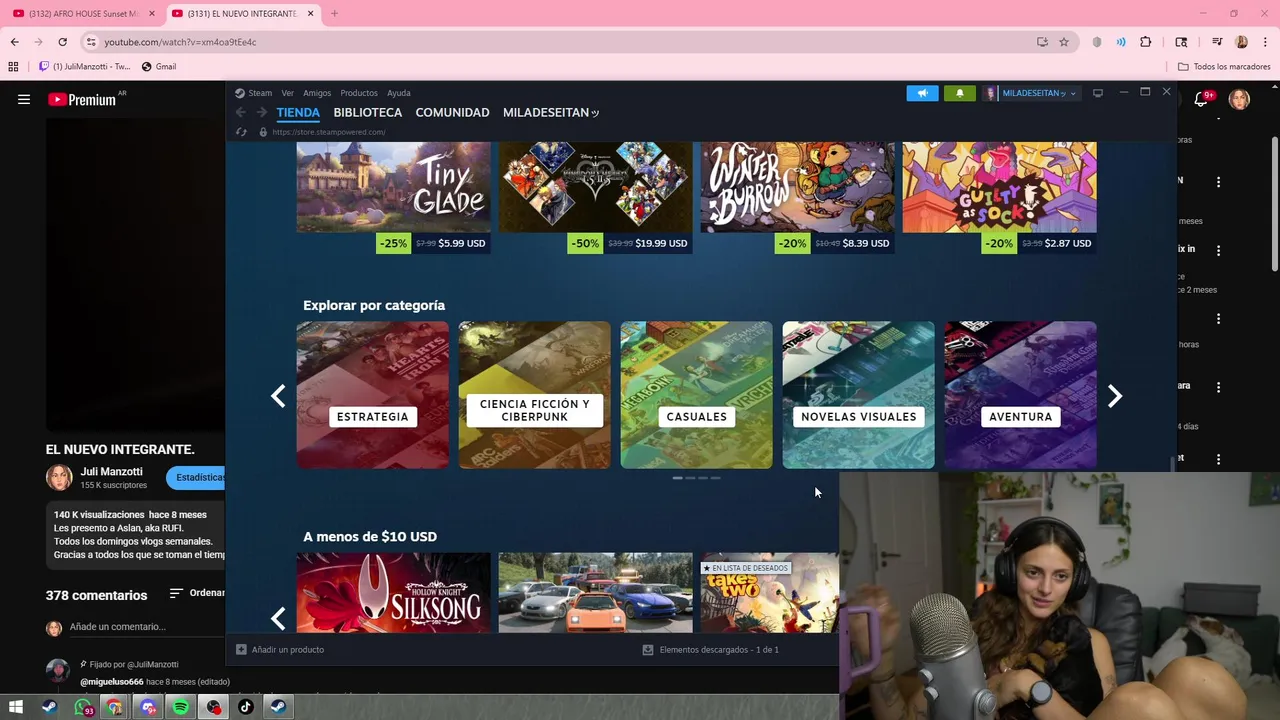Open Ayuda menu in Steam

click(x=399, y=93)
